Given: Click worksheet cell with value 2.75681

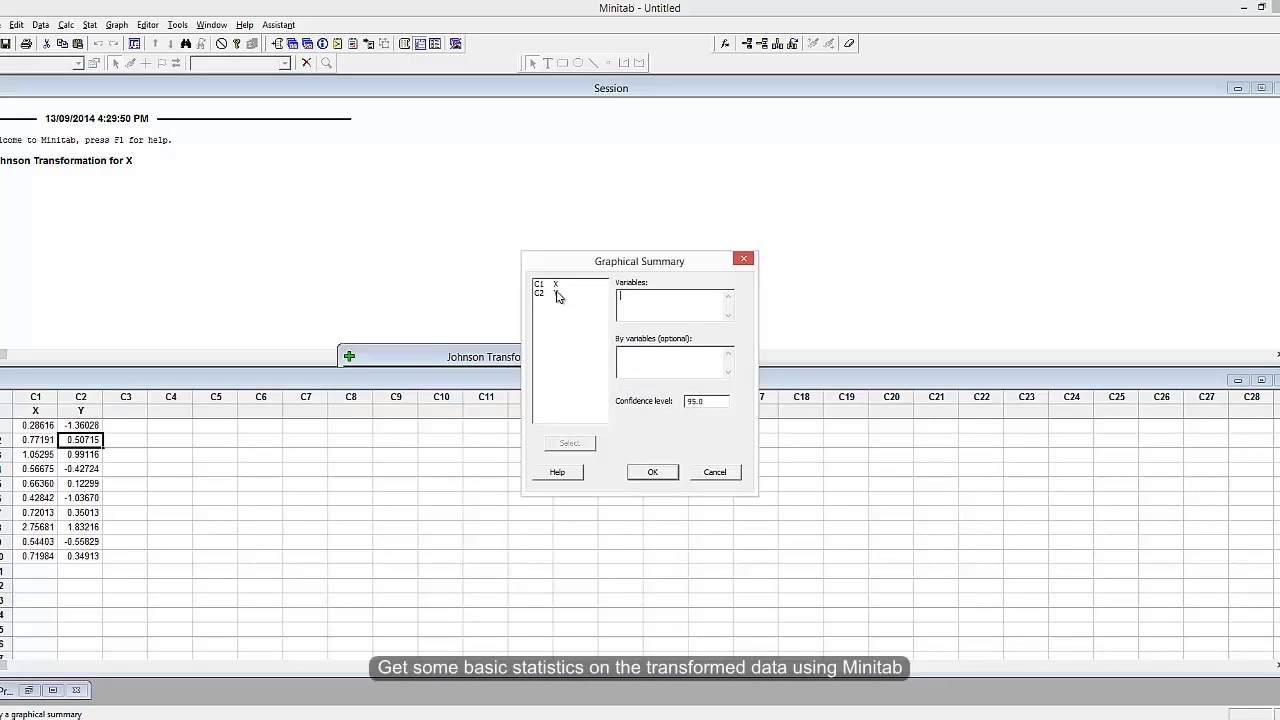Looking at the screenshot, I should 35,527.
